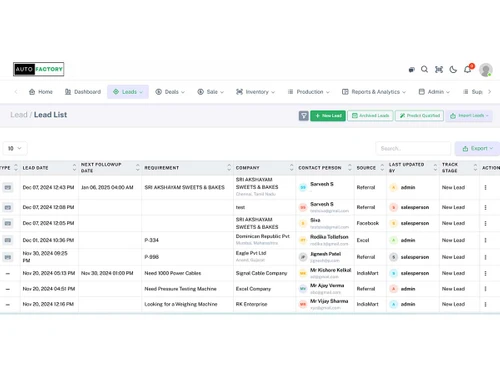
Task: Expand the Admin menu dropdown
Action: click(434, 92)
